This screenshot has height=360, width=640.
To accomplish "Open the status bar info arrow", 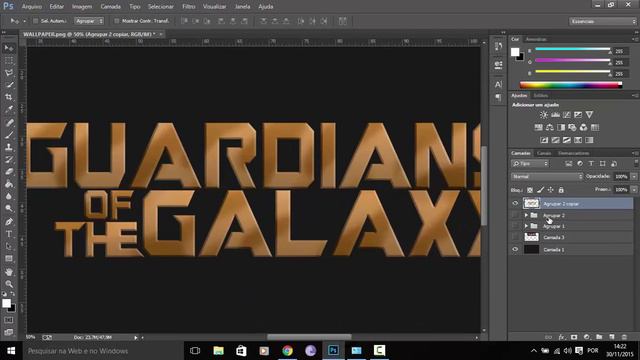I will pos(136,338).
